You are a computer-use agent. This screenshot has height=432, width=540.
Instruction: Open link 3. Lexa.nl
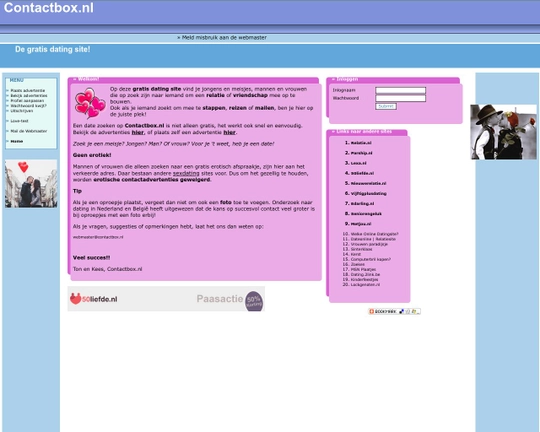359,163
